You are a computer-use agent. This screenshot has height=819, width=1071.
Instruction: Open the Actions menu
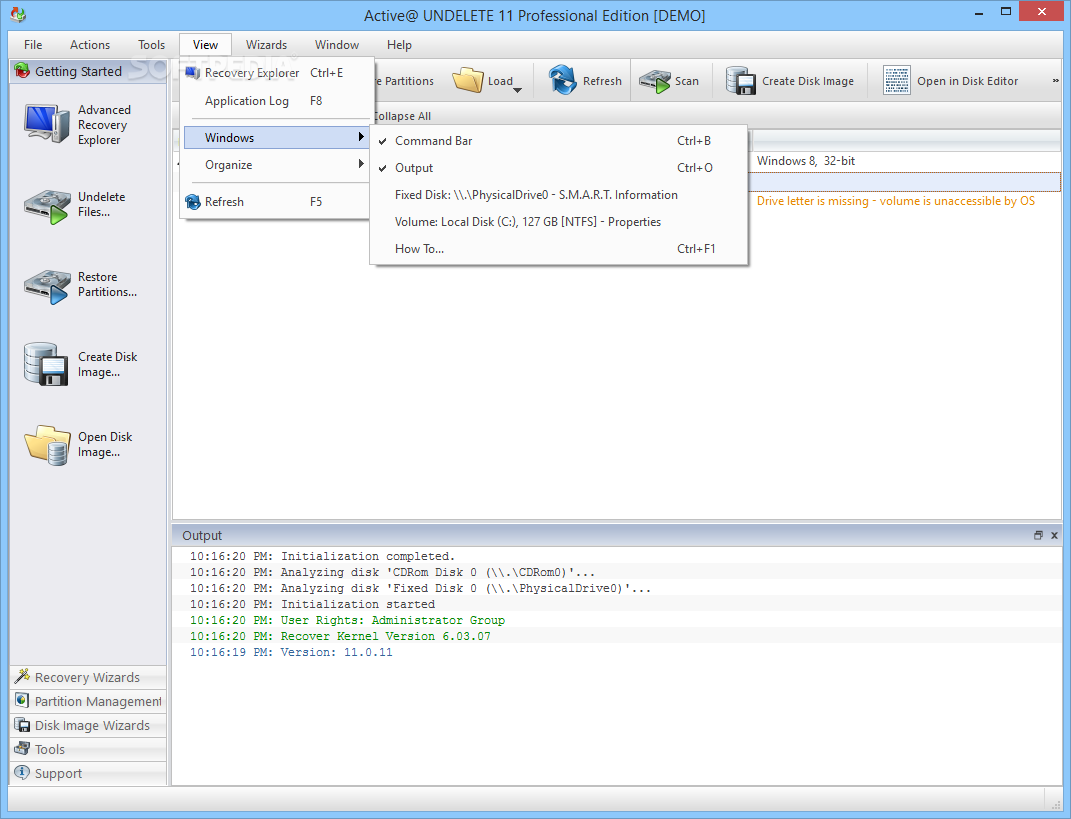point(89,44)
